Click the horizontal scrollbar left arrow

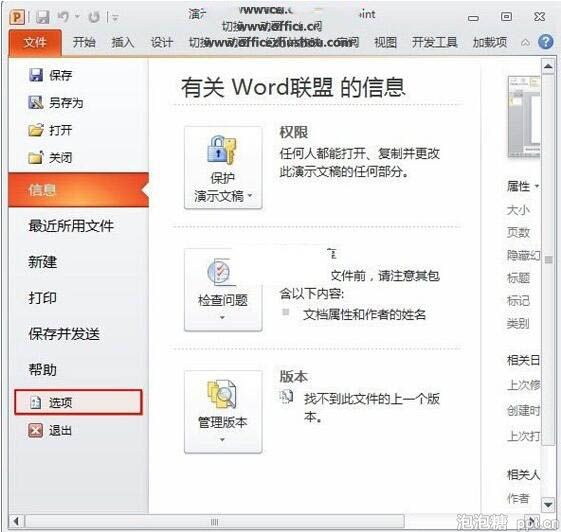pos(15,521)
